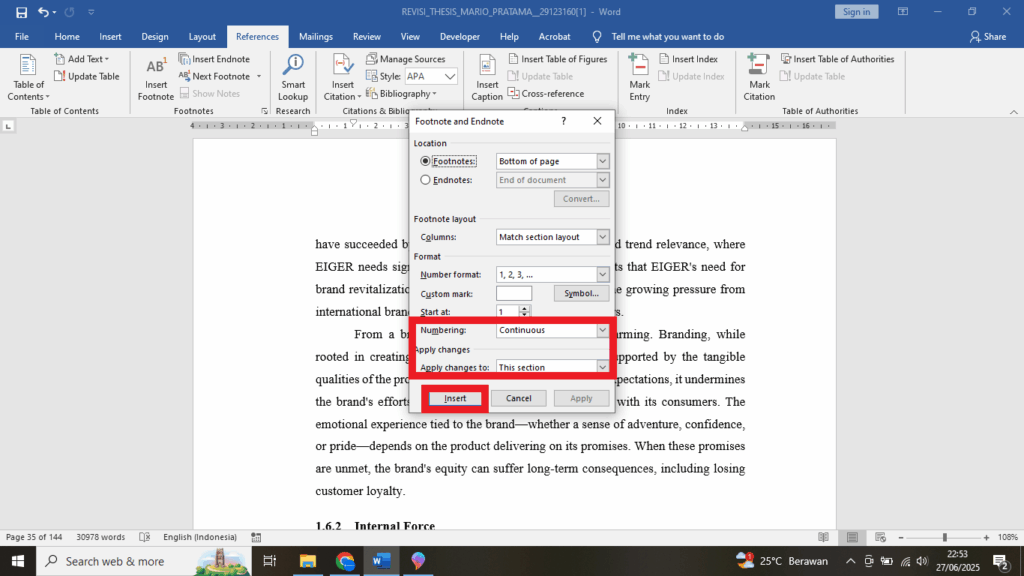Open the File menu
Image resolution: width=1024 pixels, height=576 pixels.
click(x=22, y=37)
